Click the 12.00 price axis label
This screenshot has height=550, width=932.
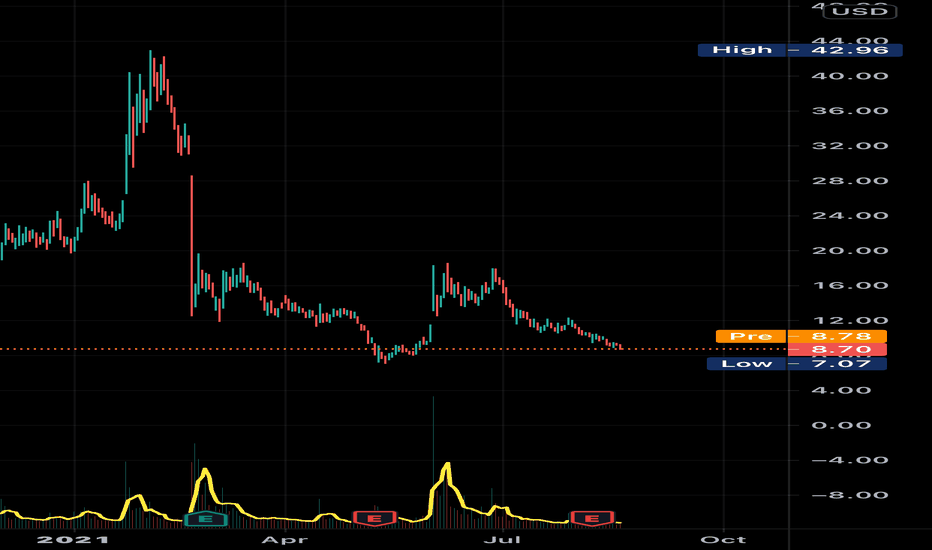pos(850,320)
